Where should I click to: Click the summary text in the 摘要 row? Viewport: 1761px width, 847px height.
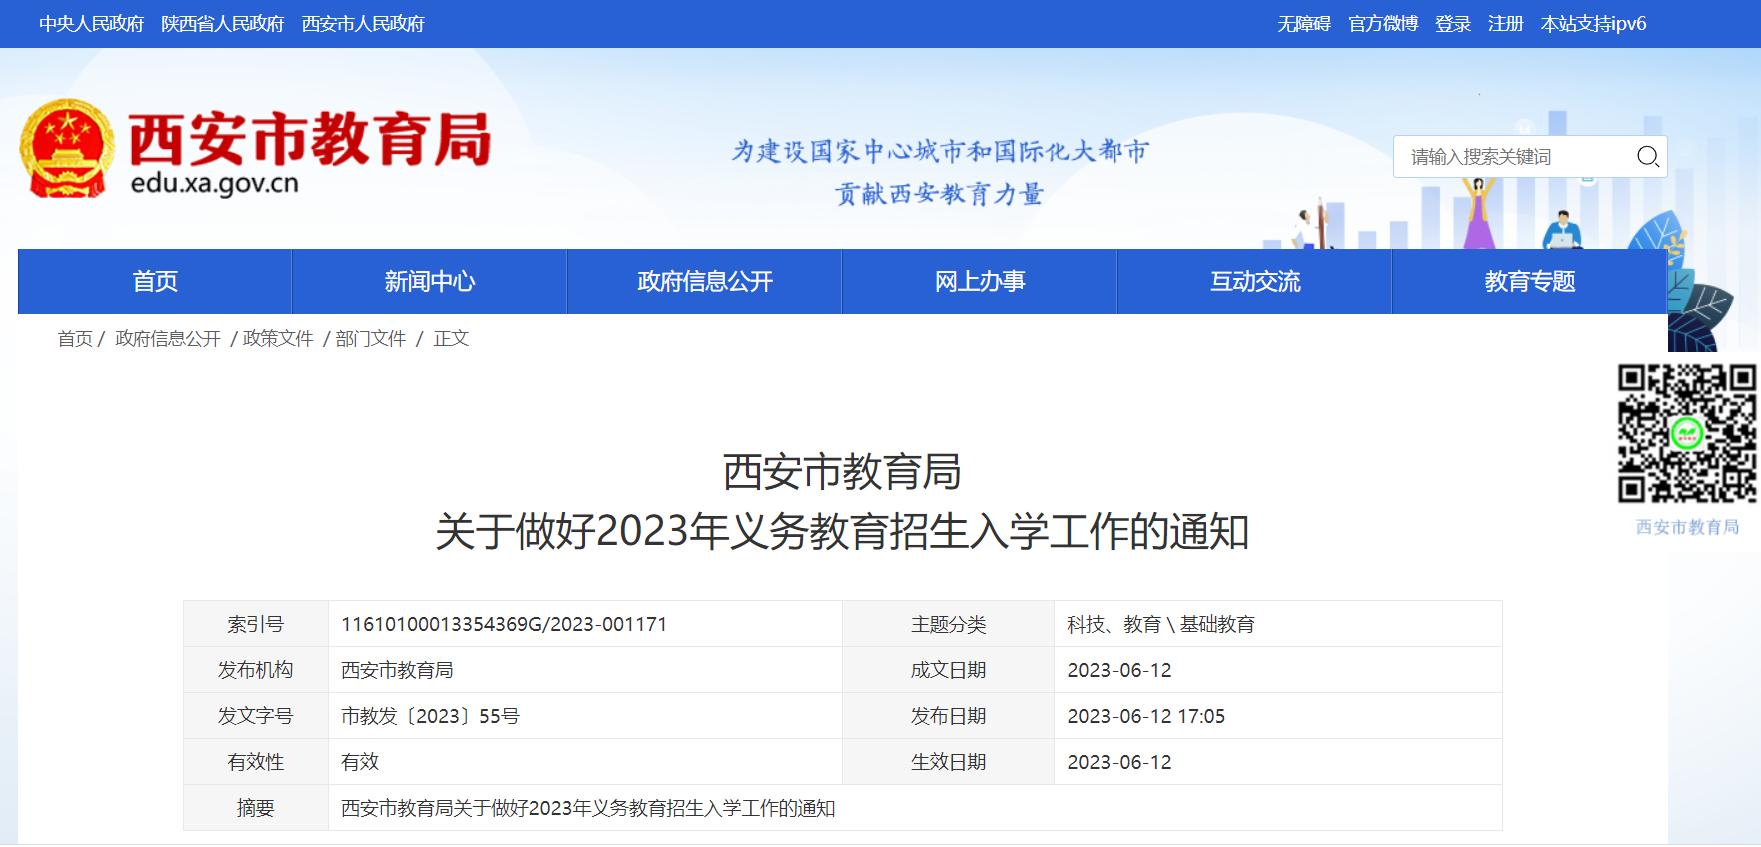[588, 808]
